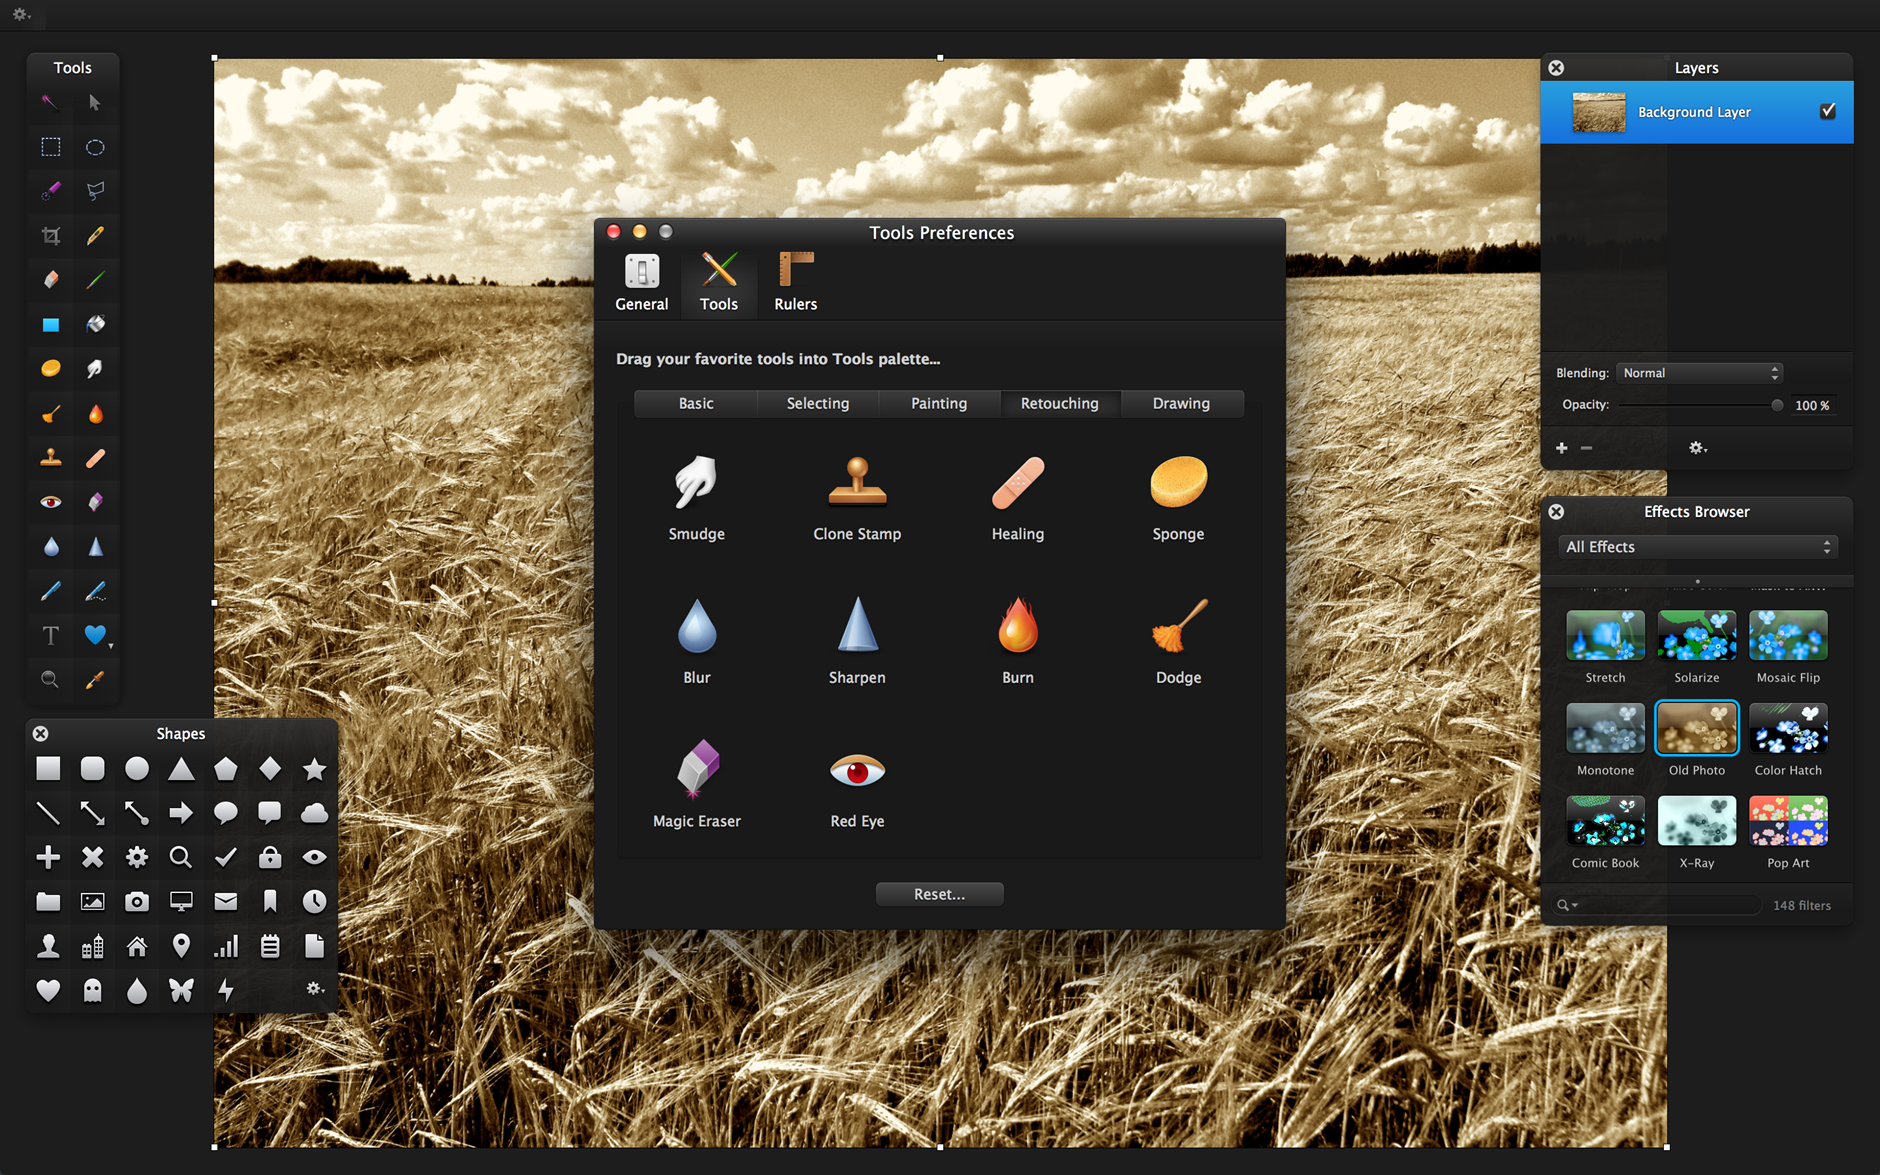Click the Red Eye tool in preferences

click(857, 771)
